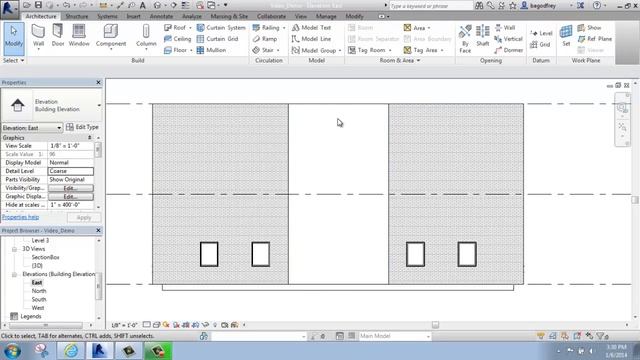
Task: Open the Annotate tab
Action: (x=161, y=16)
